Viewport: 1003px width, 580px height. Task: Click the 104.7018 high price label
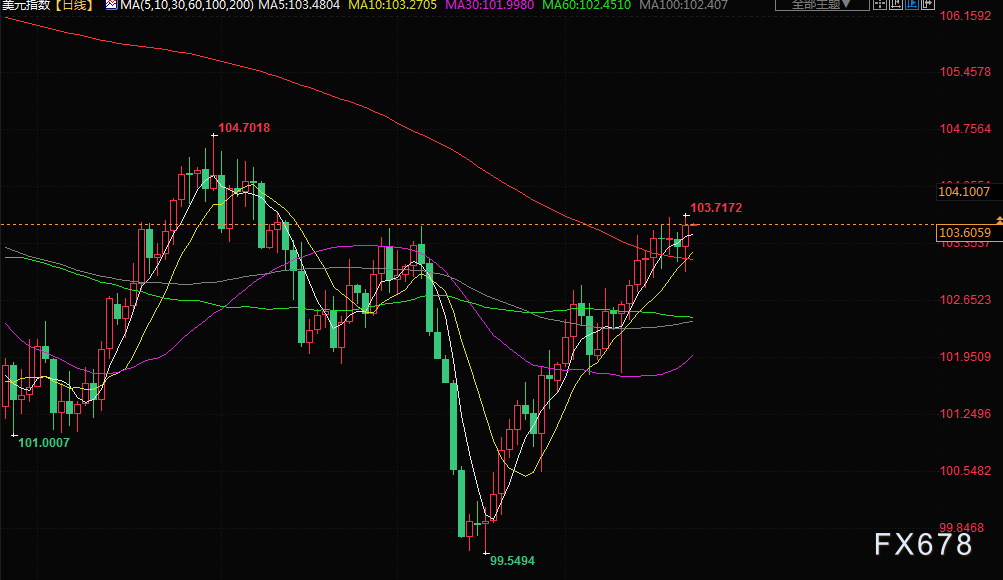click(244, 128)
